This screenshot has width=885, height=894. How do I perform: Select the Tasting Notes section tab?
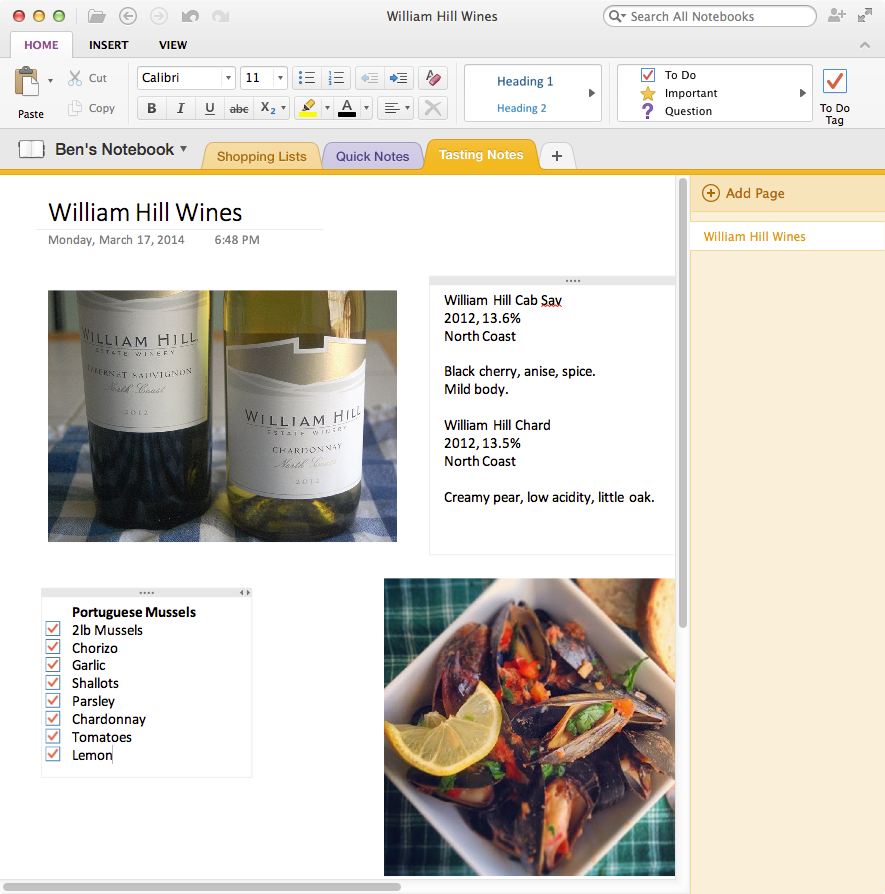(481, 155)
